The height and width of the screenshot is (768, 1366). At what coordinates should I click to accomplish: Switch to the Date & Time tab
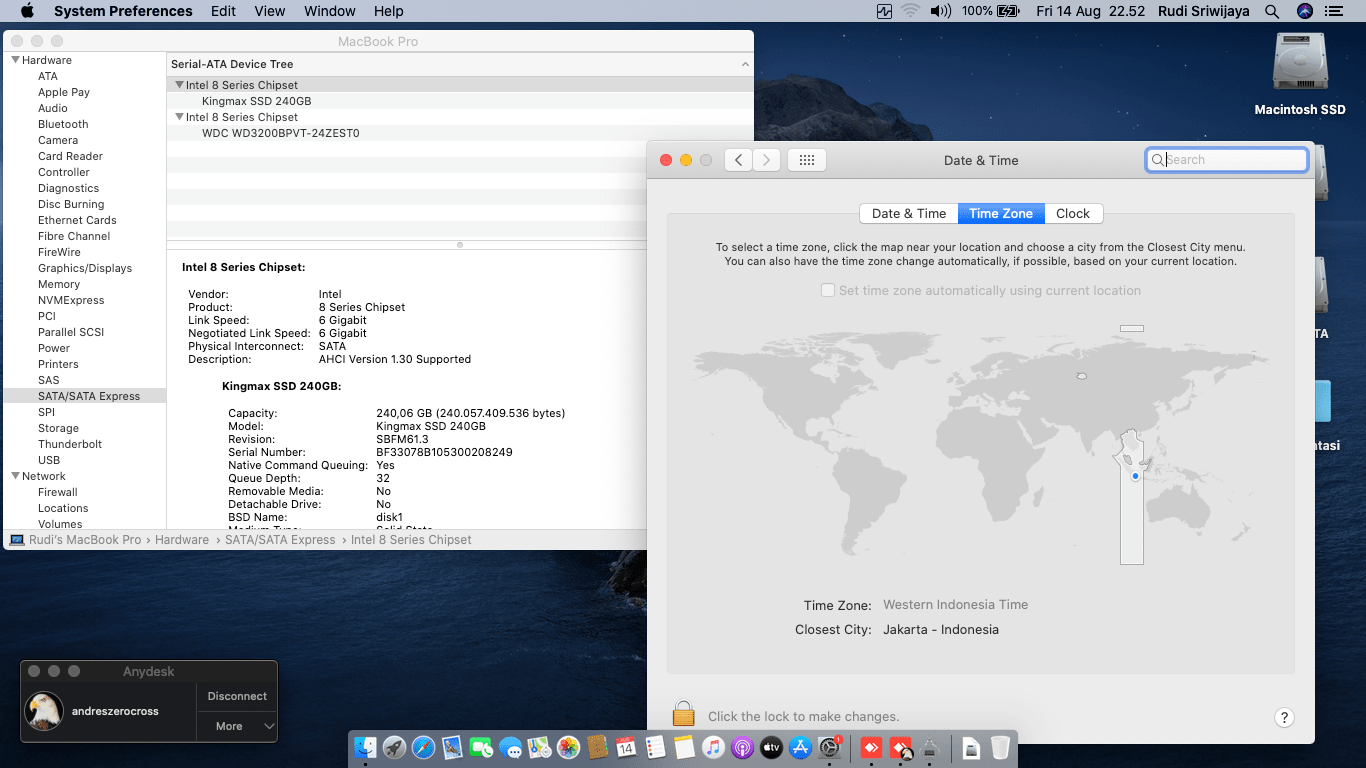(909, 213)
